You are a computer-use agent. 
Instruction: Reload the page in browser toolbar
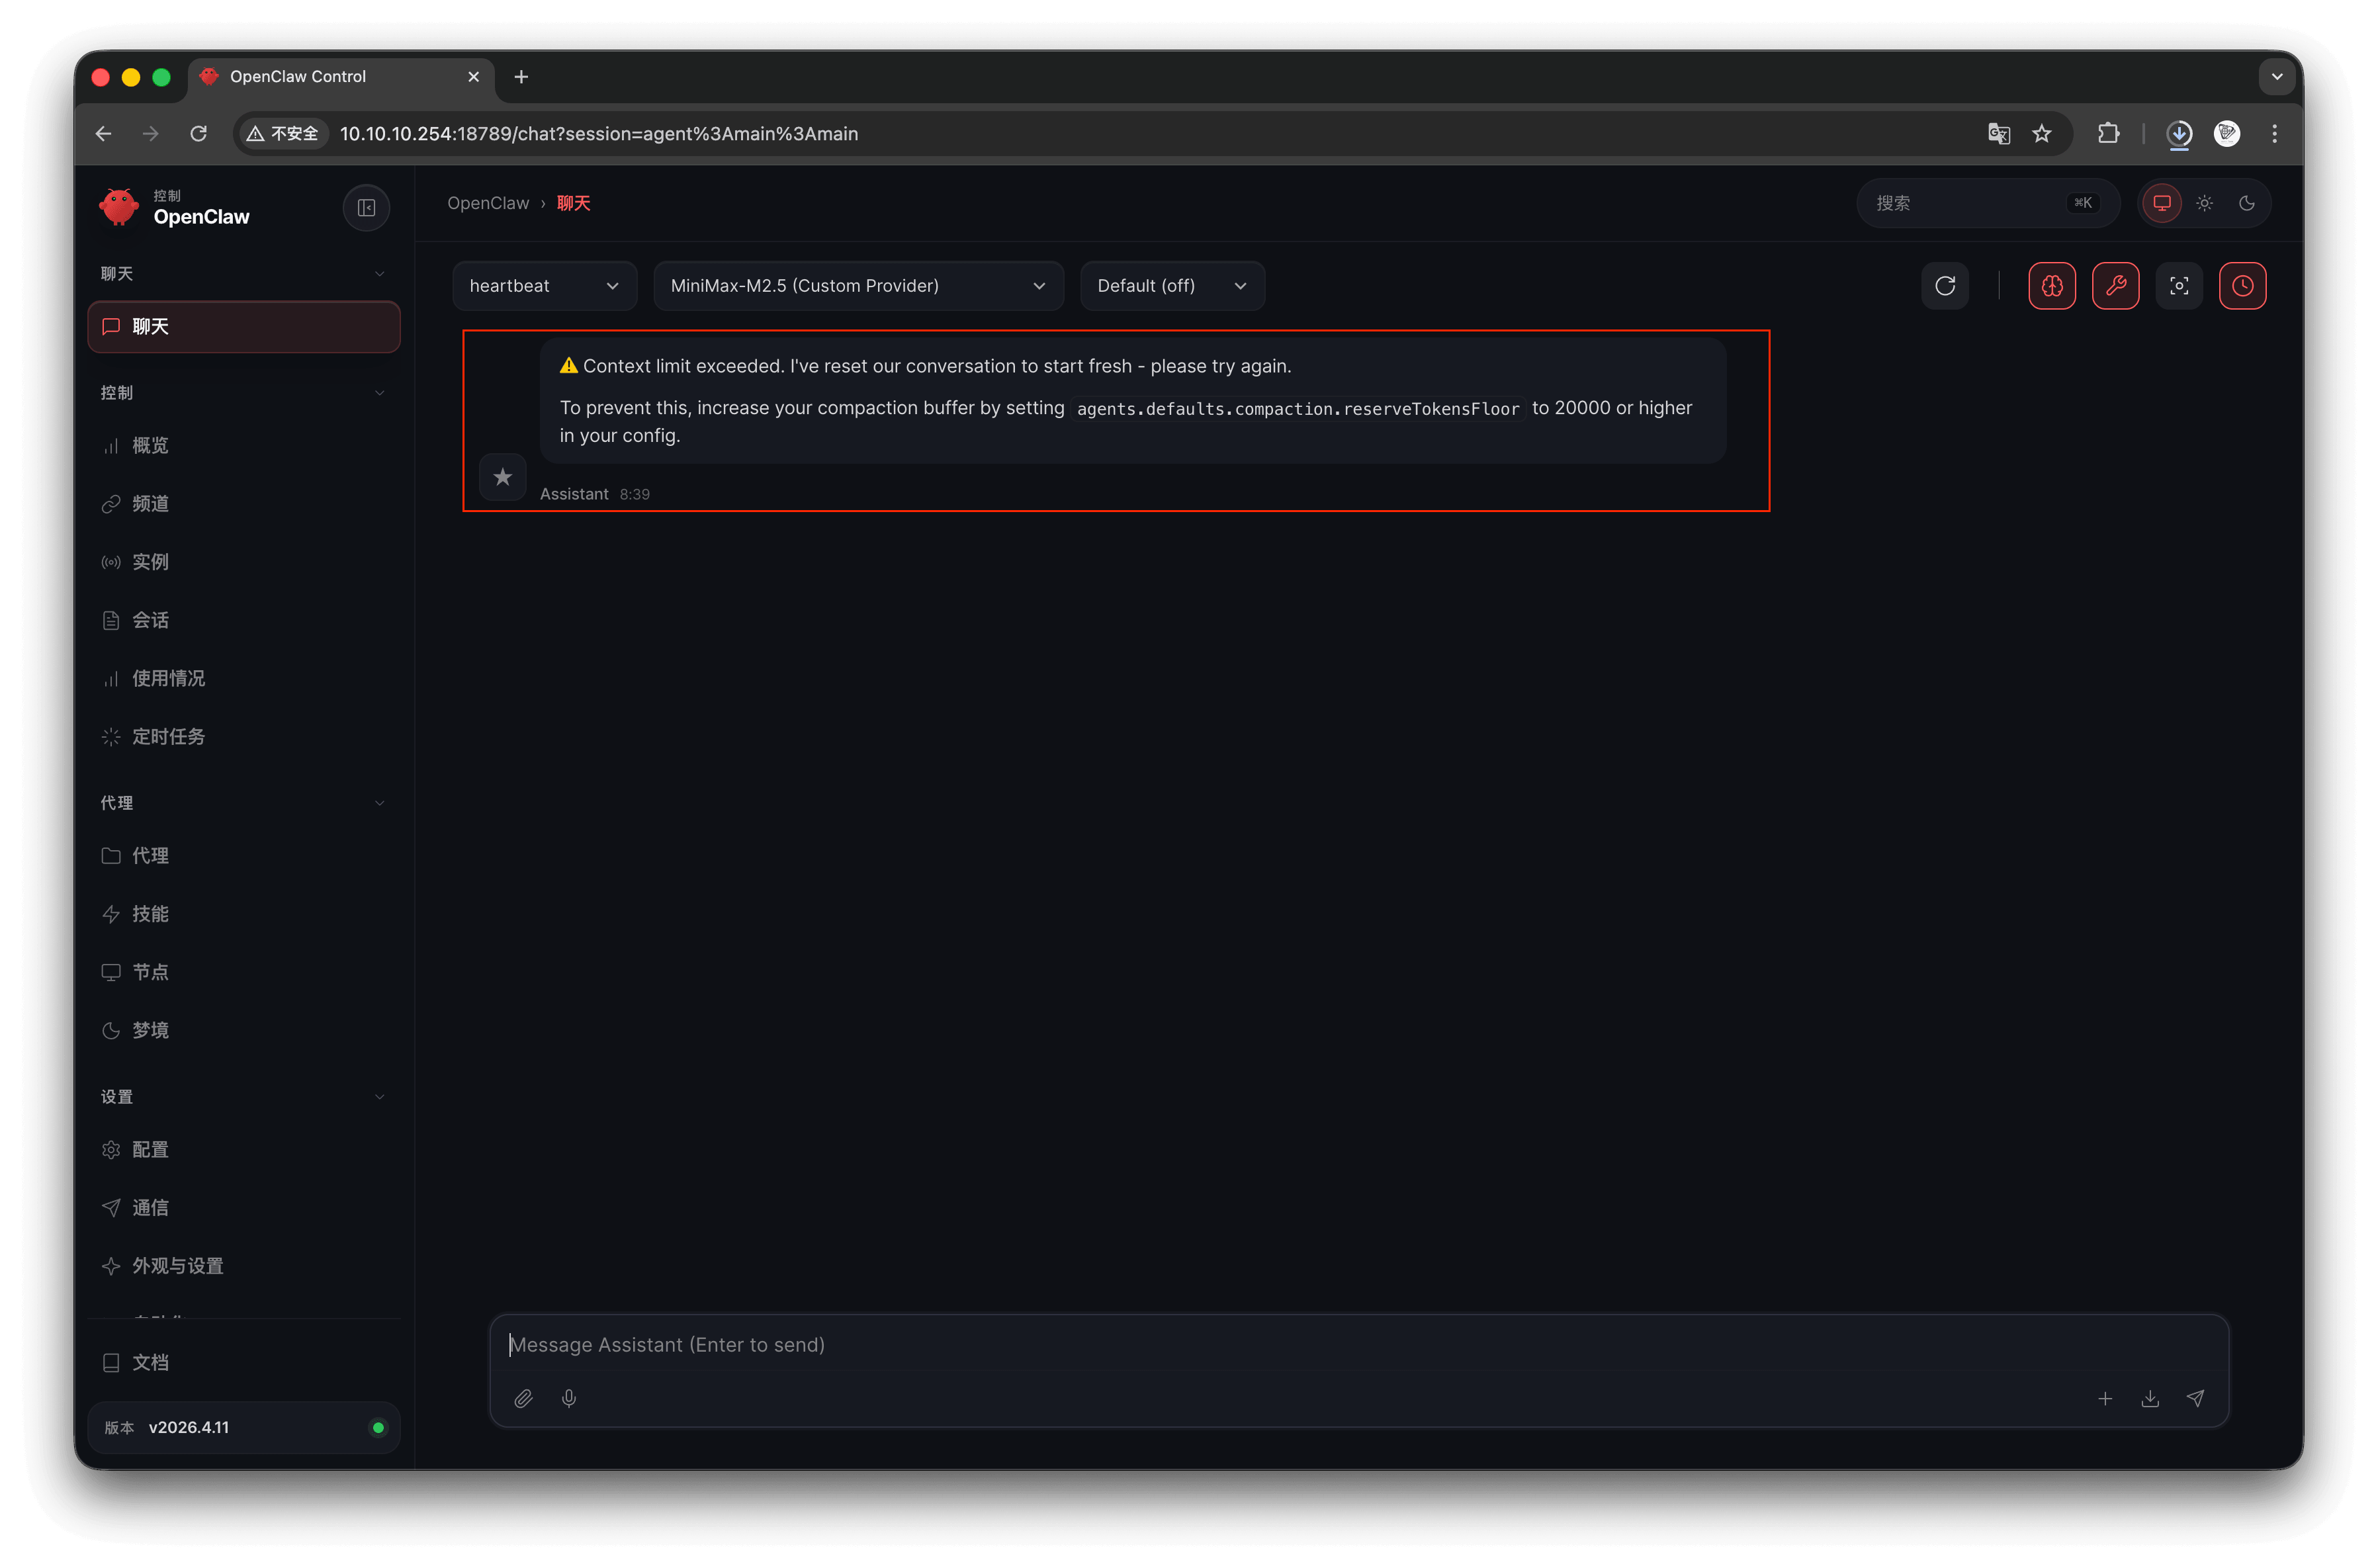[x=198, y=134]
